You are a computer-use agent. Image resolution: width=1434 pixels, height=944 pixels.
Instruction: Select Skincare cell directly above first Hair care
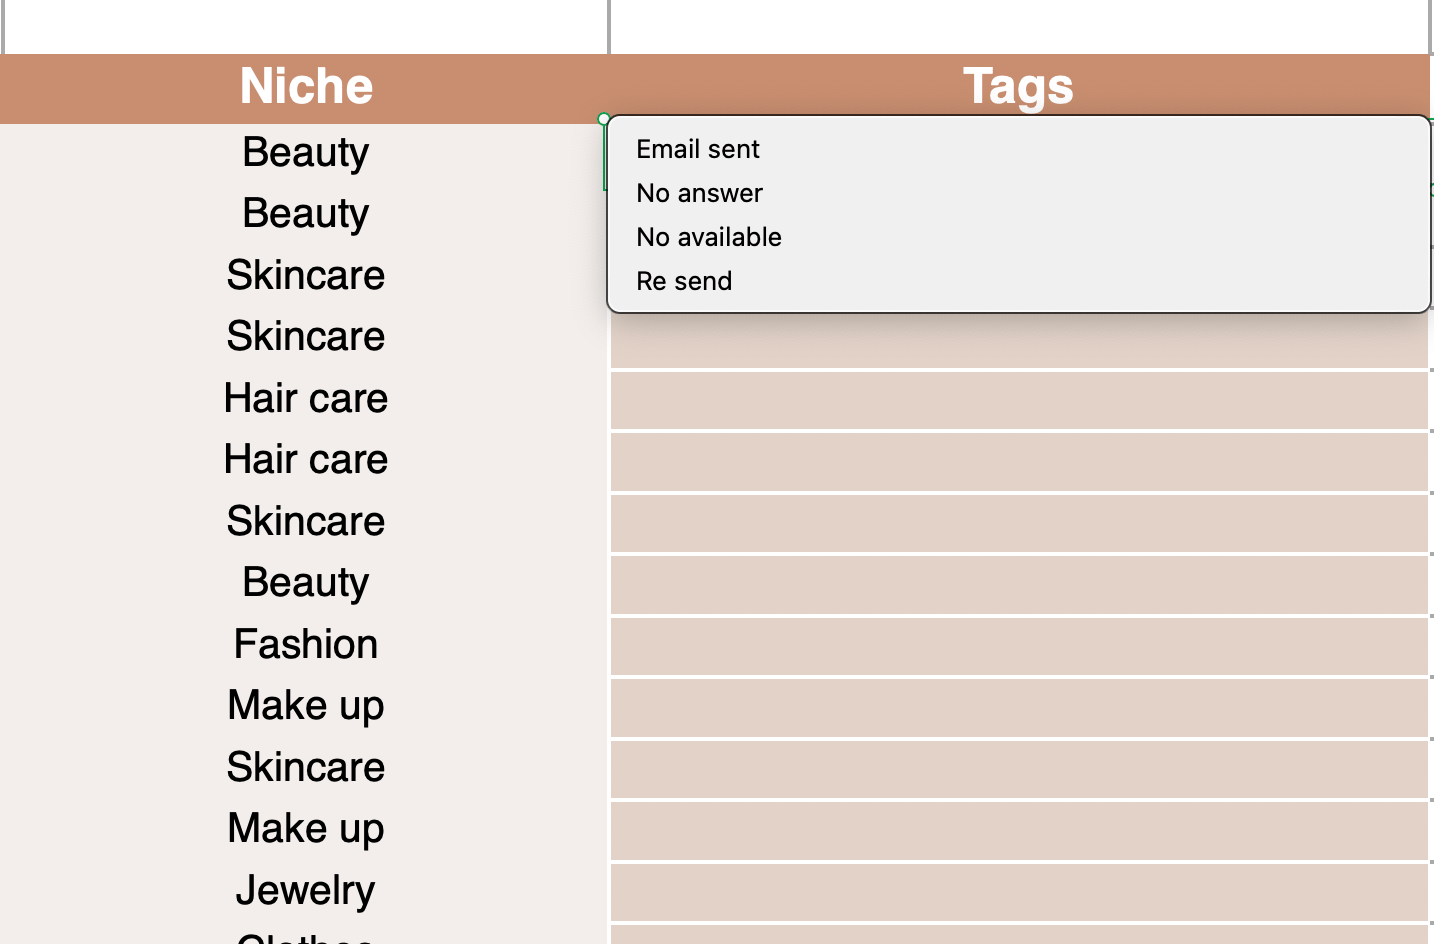306,337
